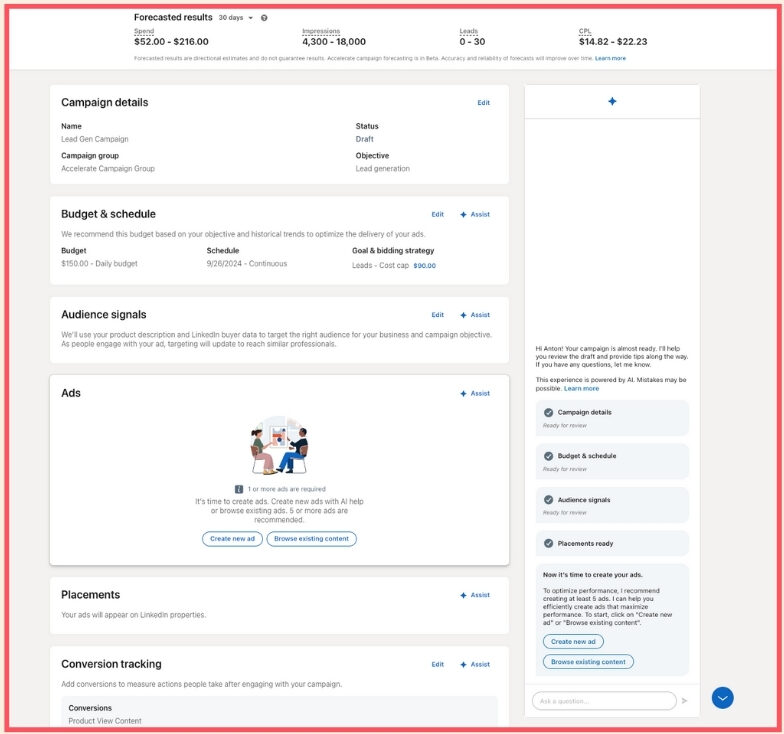Viewport: 784px width, 734px height.
Task: Edit the Campaign details section
Action: click(484, 103)
